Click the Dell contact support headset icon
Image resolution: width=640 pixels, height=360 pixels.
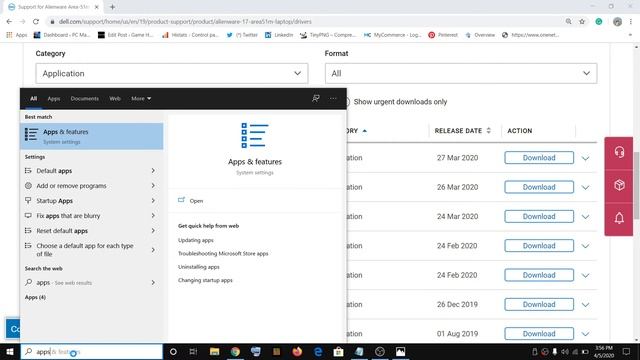point(619,152)
